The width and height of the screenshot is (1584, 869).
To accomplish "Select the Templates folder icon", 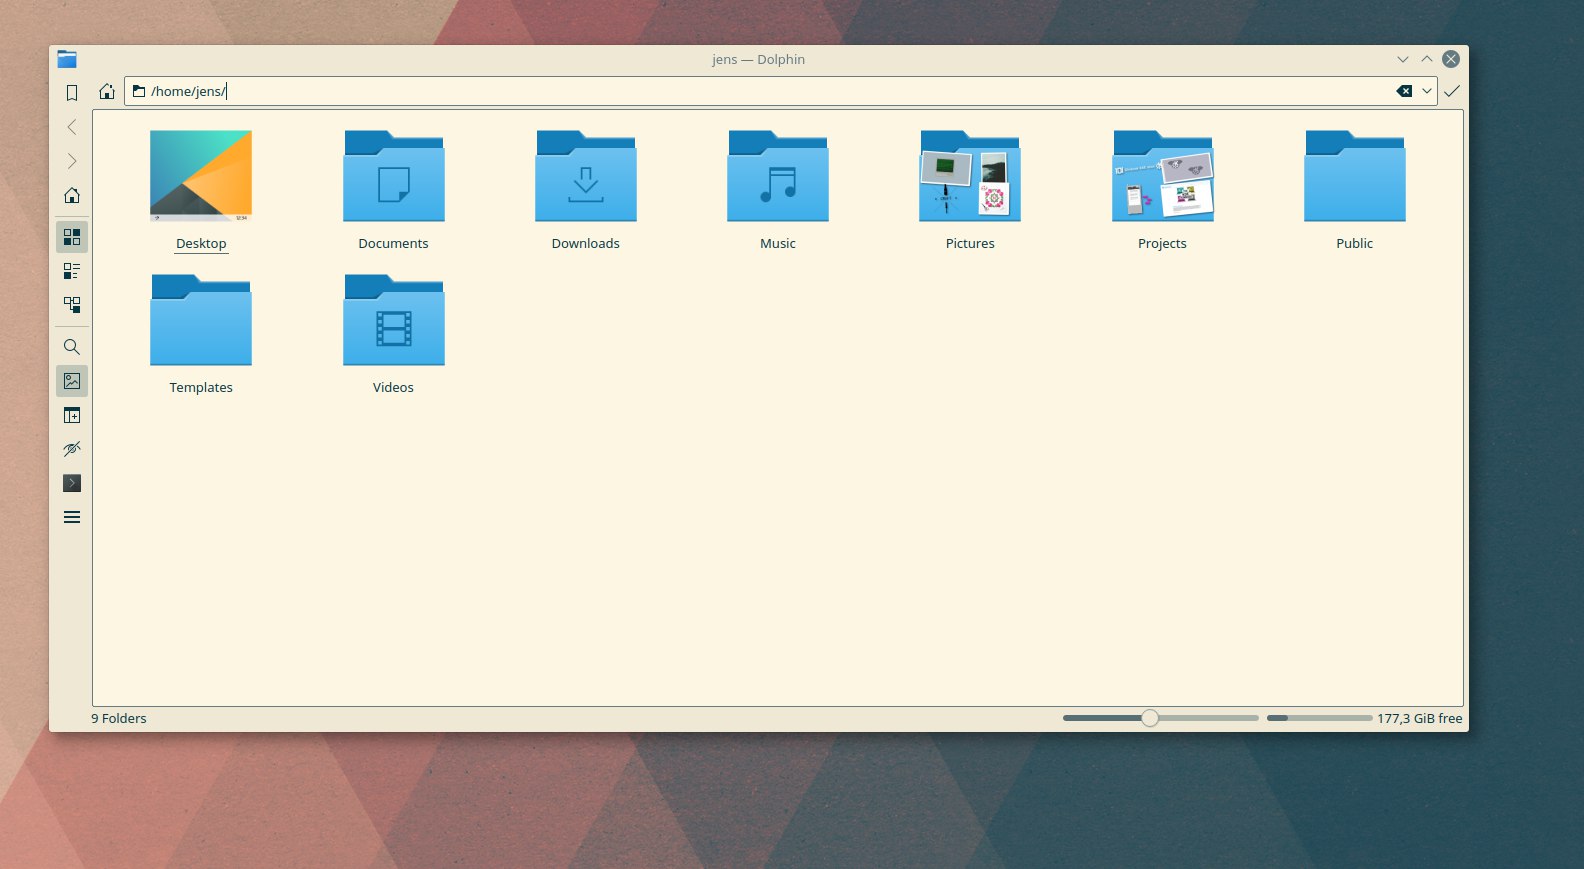I will (201, 320).
